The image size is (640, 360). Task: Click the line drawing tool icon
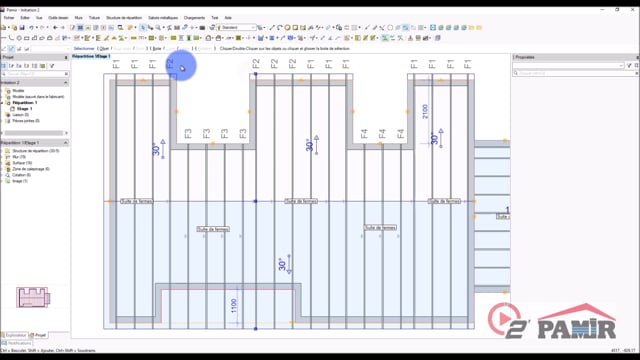[x=272, y=28]
